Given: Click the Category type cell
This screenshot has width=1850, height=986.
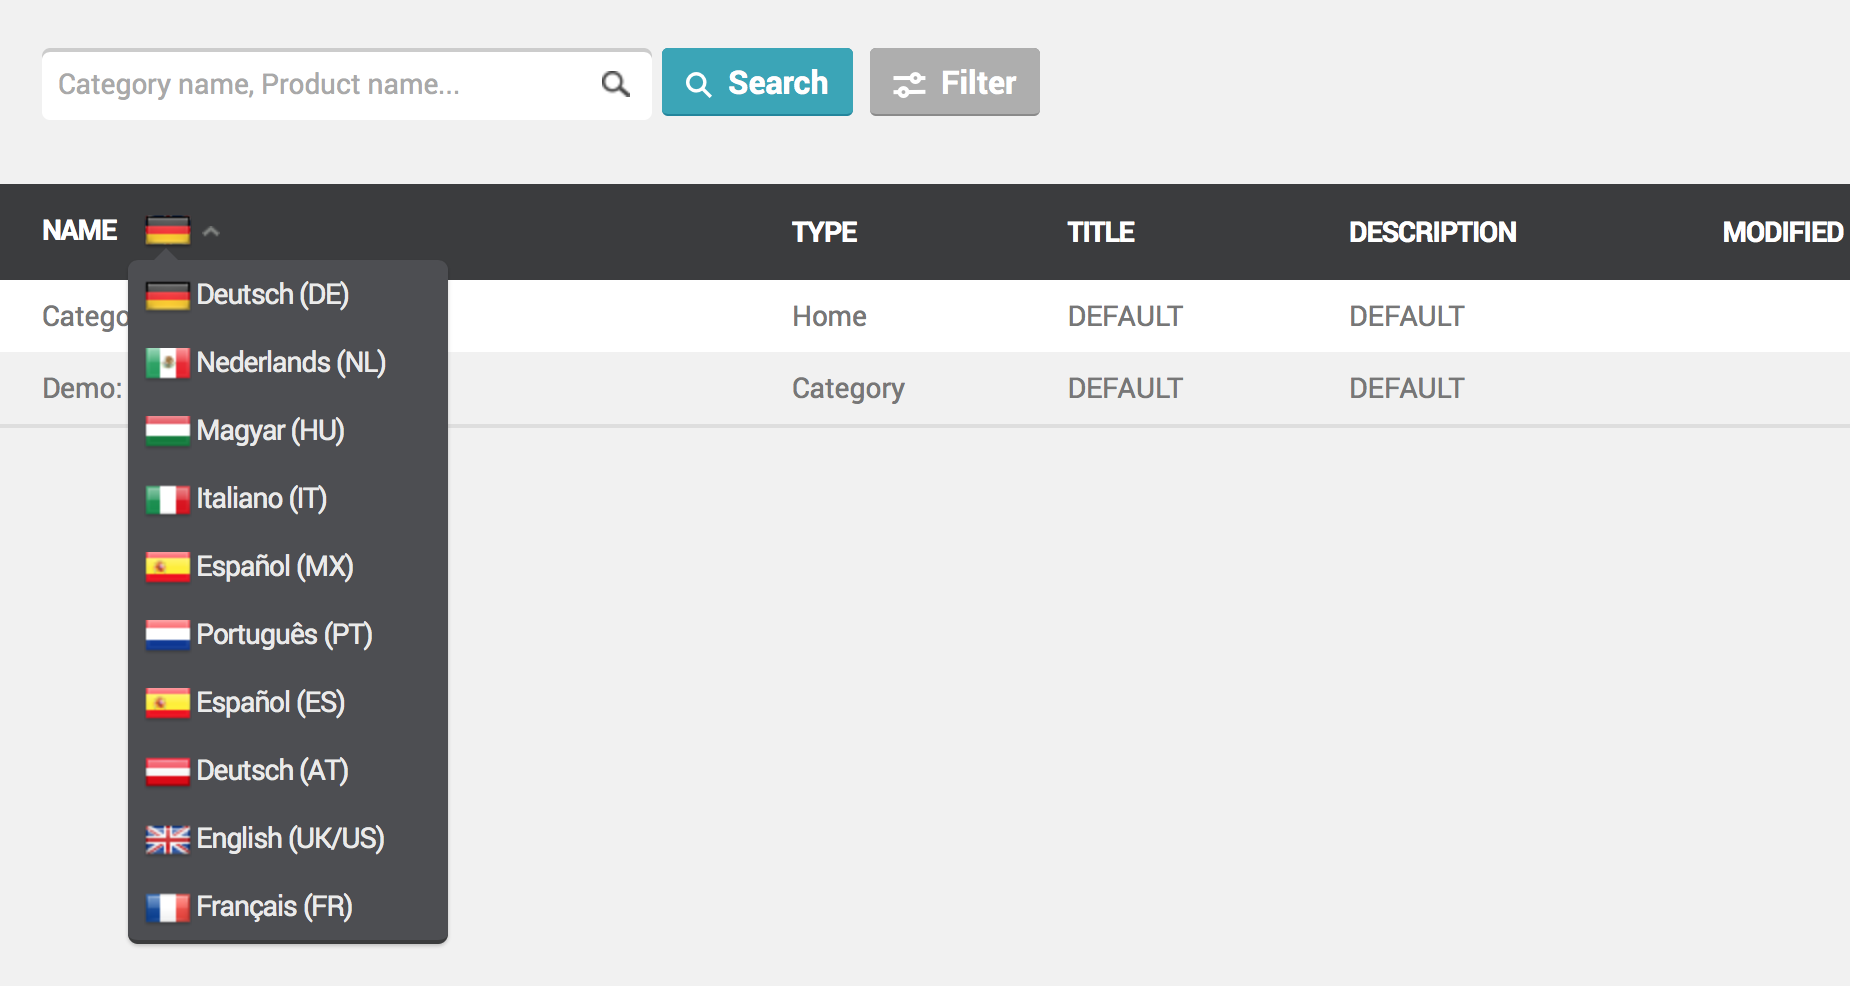Looking at the screenshot, I should click(x=848, y=388).
